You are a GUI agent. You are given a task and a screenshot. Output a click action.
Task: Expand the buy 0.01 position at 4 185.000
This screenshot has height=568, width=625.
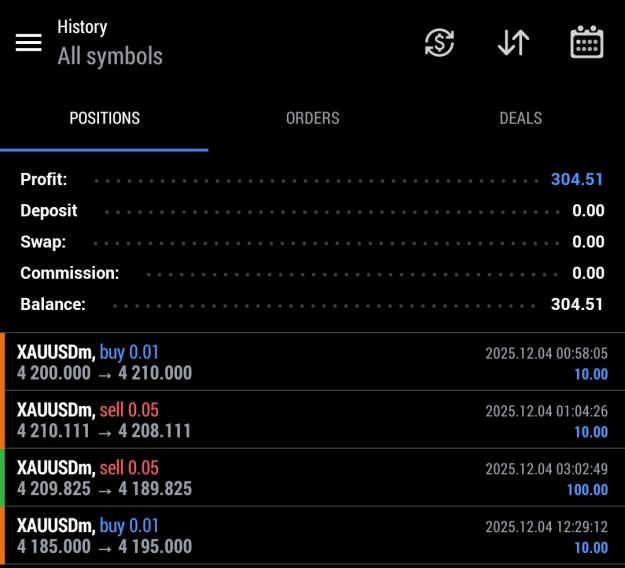click(x=312, y=535)
